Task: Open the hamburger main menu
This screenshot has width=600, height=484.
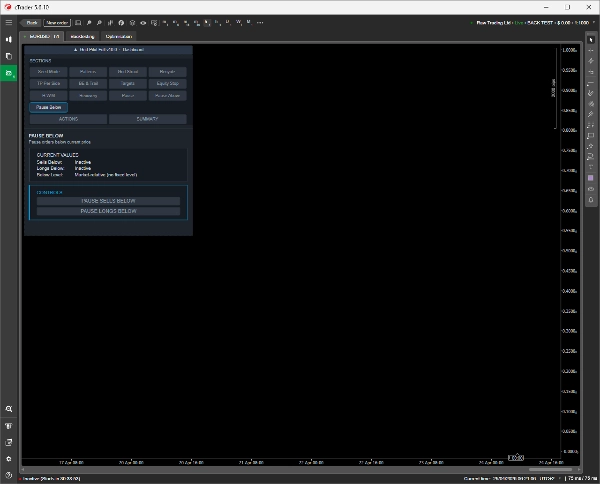Action: pos(9,21)
